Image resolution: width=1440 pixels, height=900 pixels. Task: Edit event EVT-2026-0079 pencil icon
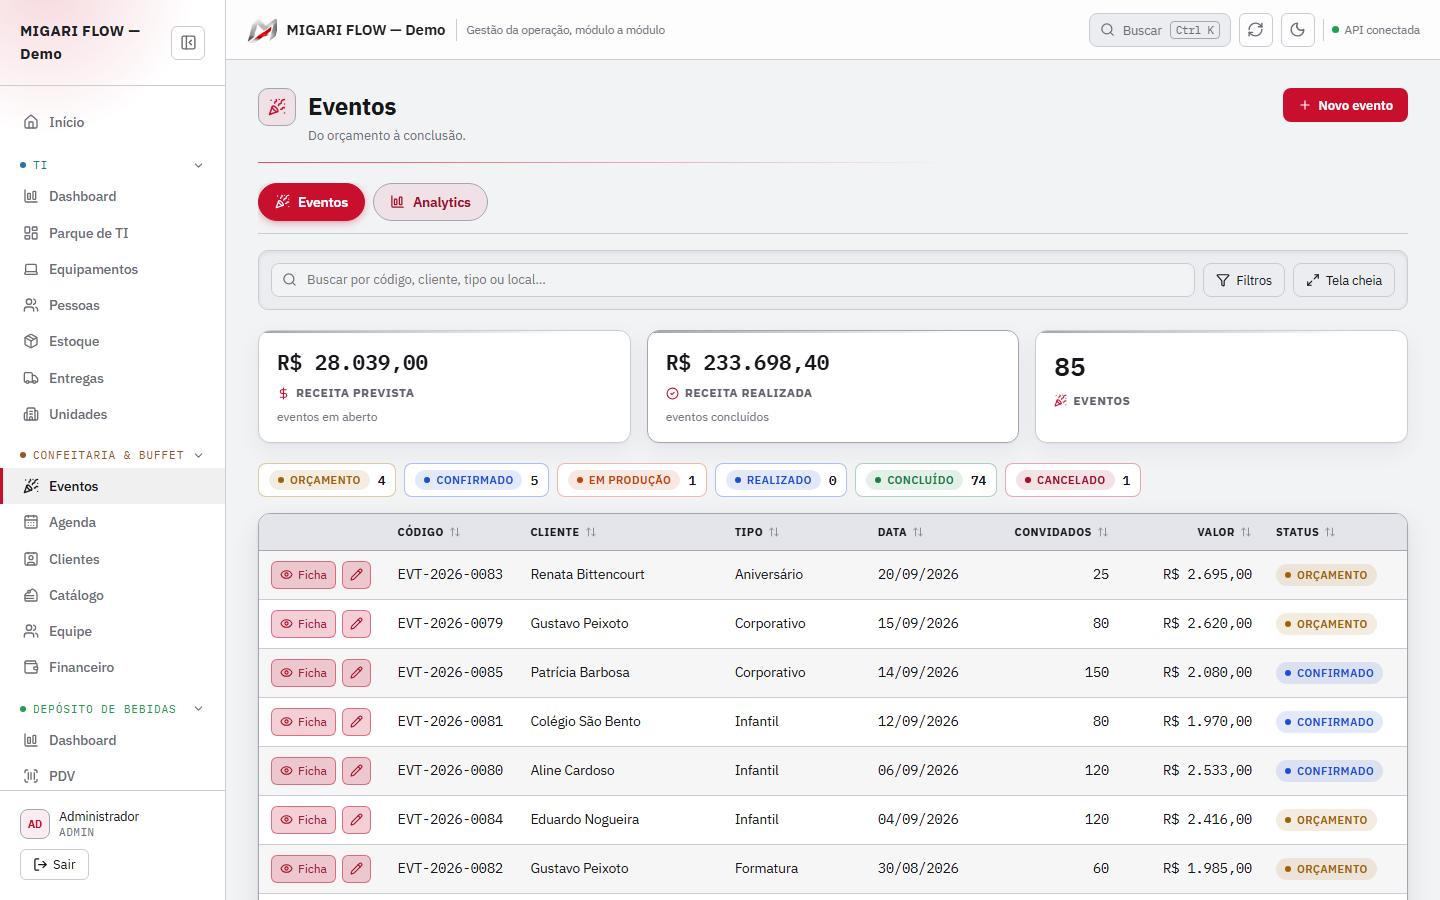[x=357, y=624]
